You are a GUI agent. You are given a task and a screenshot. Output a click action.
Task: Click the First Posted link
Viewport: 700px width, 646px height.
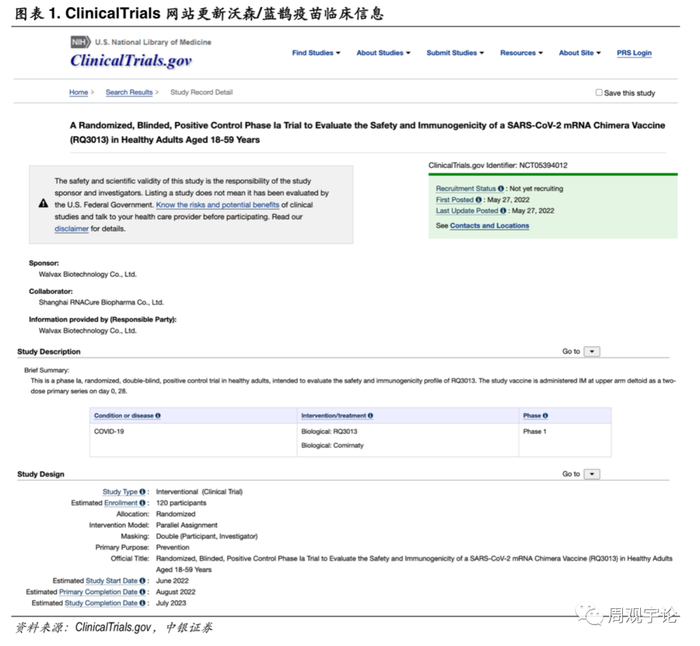454,200
